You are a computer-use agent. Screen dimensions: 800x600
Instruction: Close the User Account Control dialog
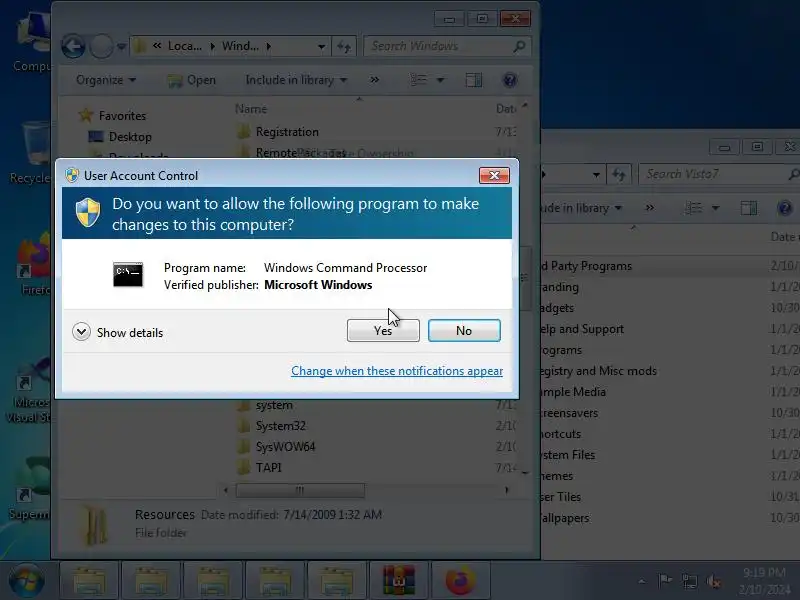494,176
